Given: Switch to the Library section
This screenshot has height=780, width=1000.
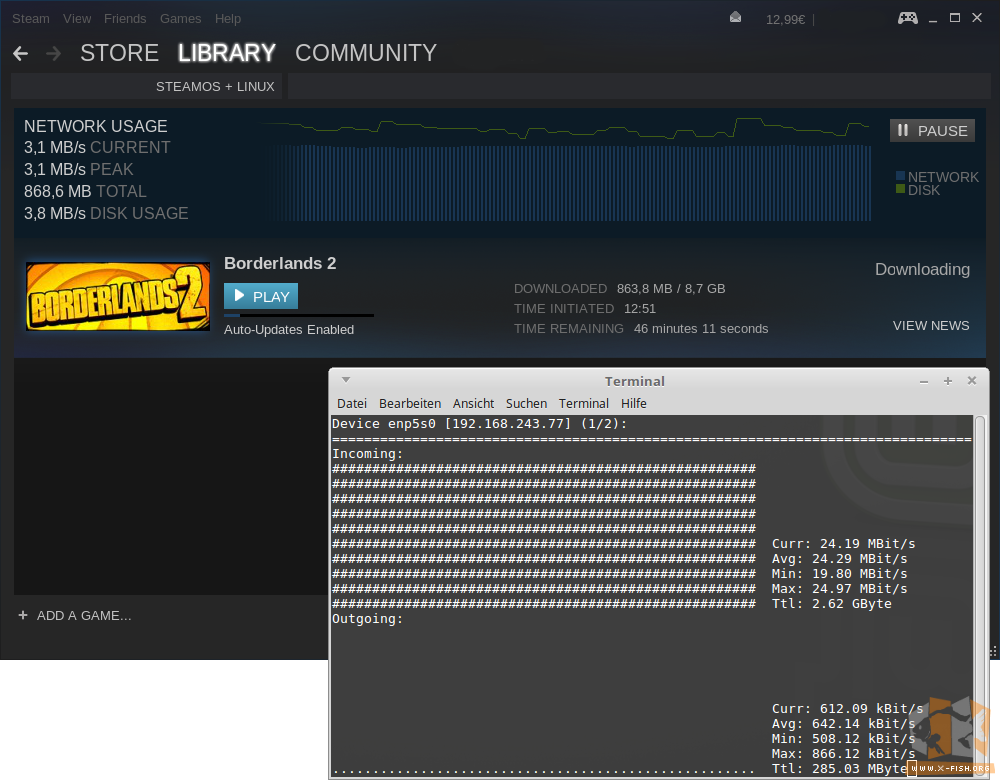Looking at the screenshot, I should point(226,53).
